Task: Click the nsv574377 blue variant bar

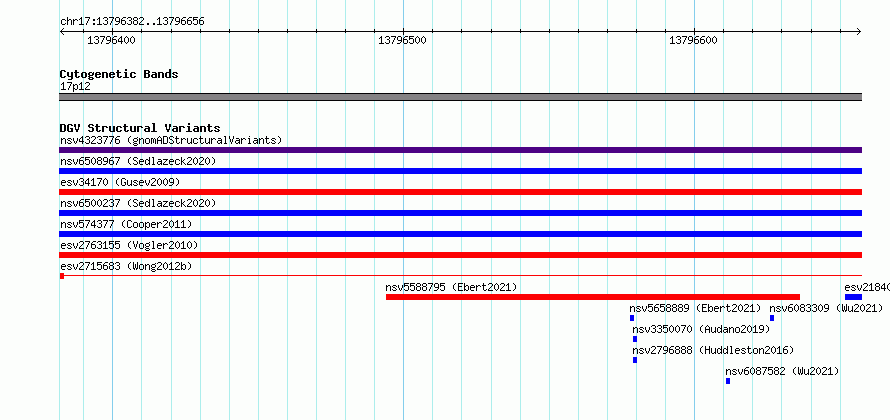Action: tap(460, 234)
